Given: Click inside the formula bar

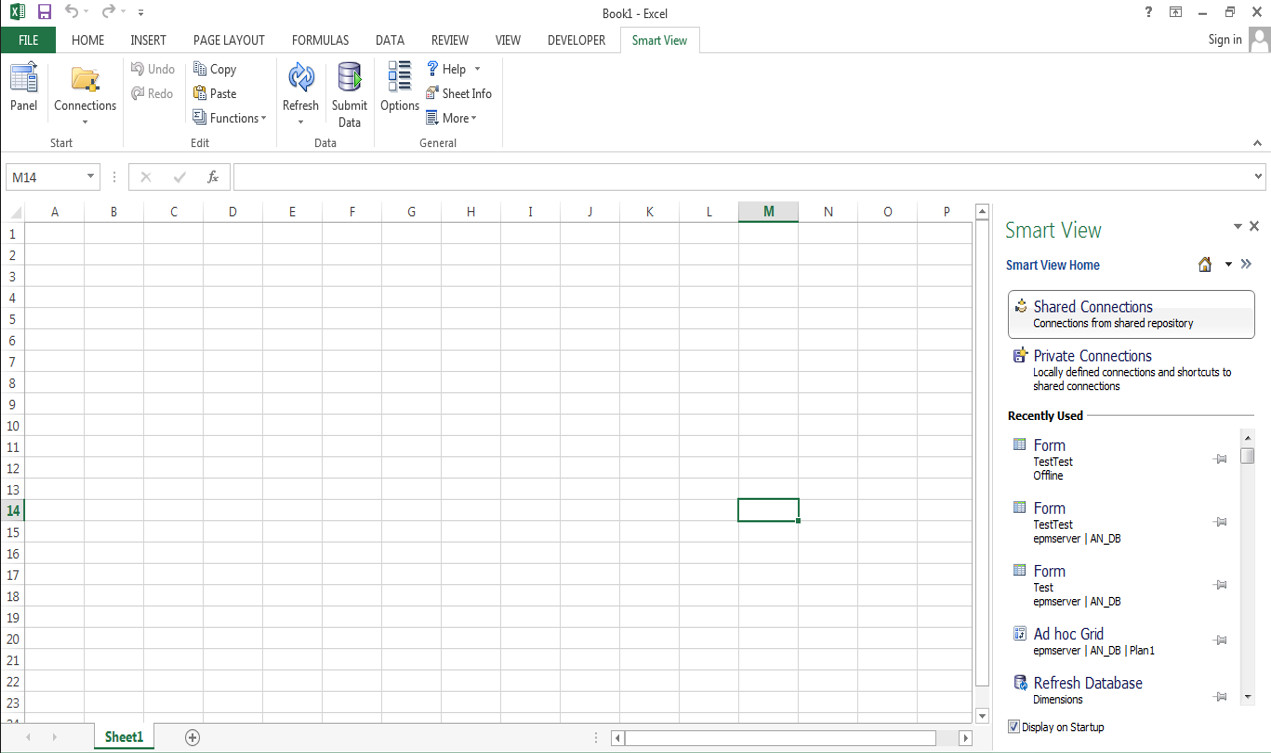Looking at the screenshot, I should [700, 176].
